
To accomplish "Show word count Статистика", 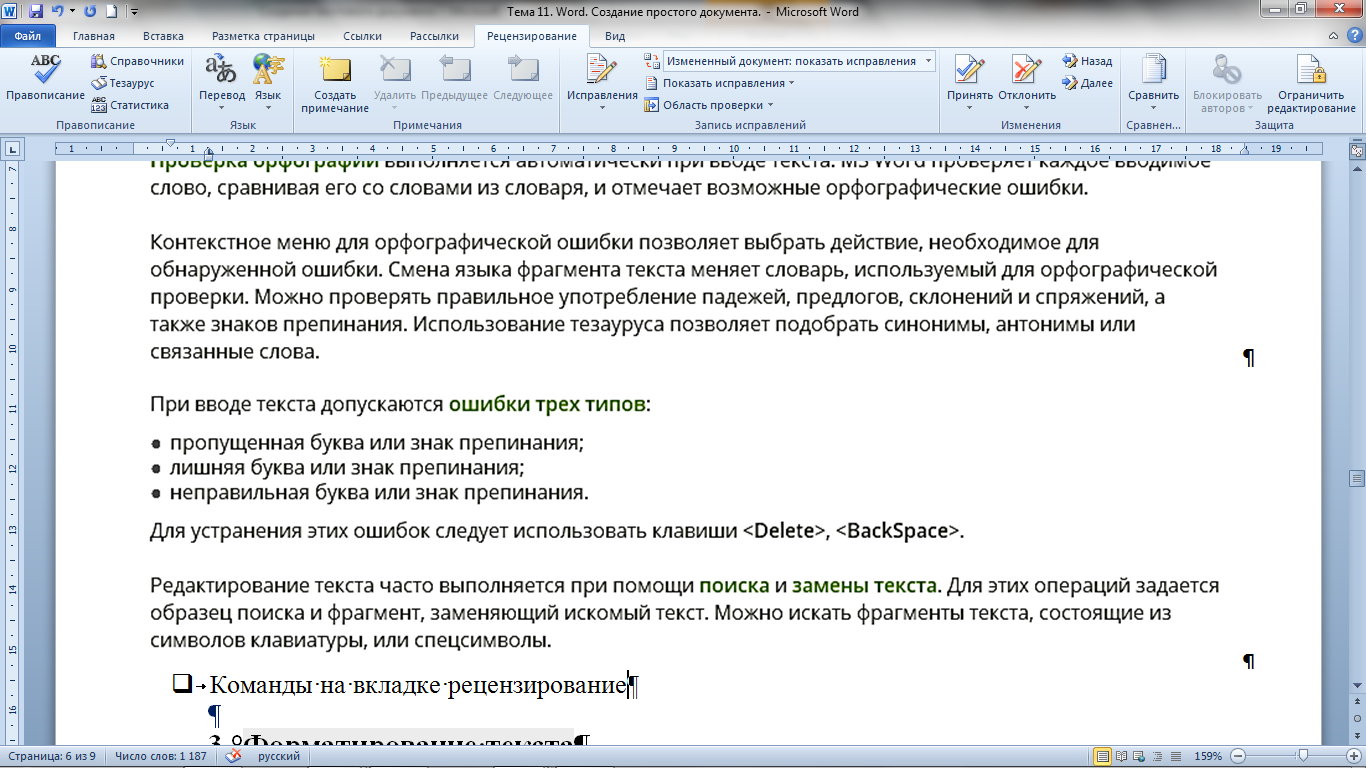I will point(129,105).
